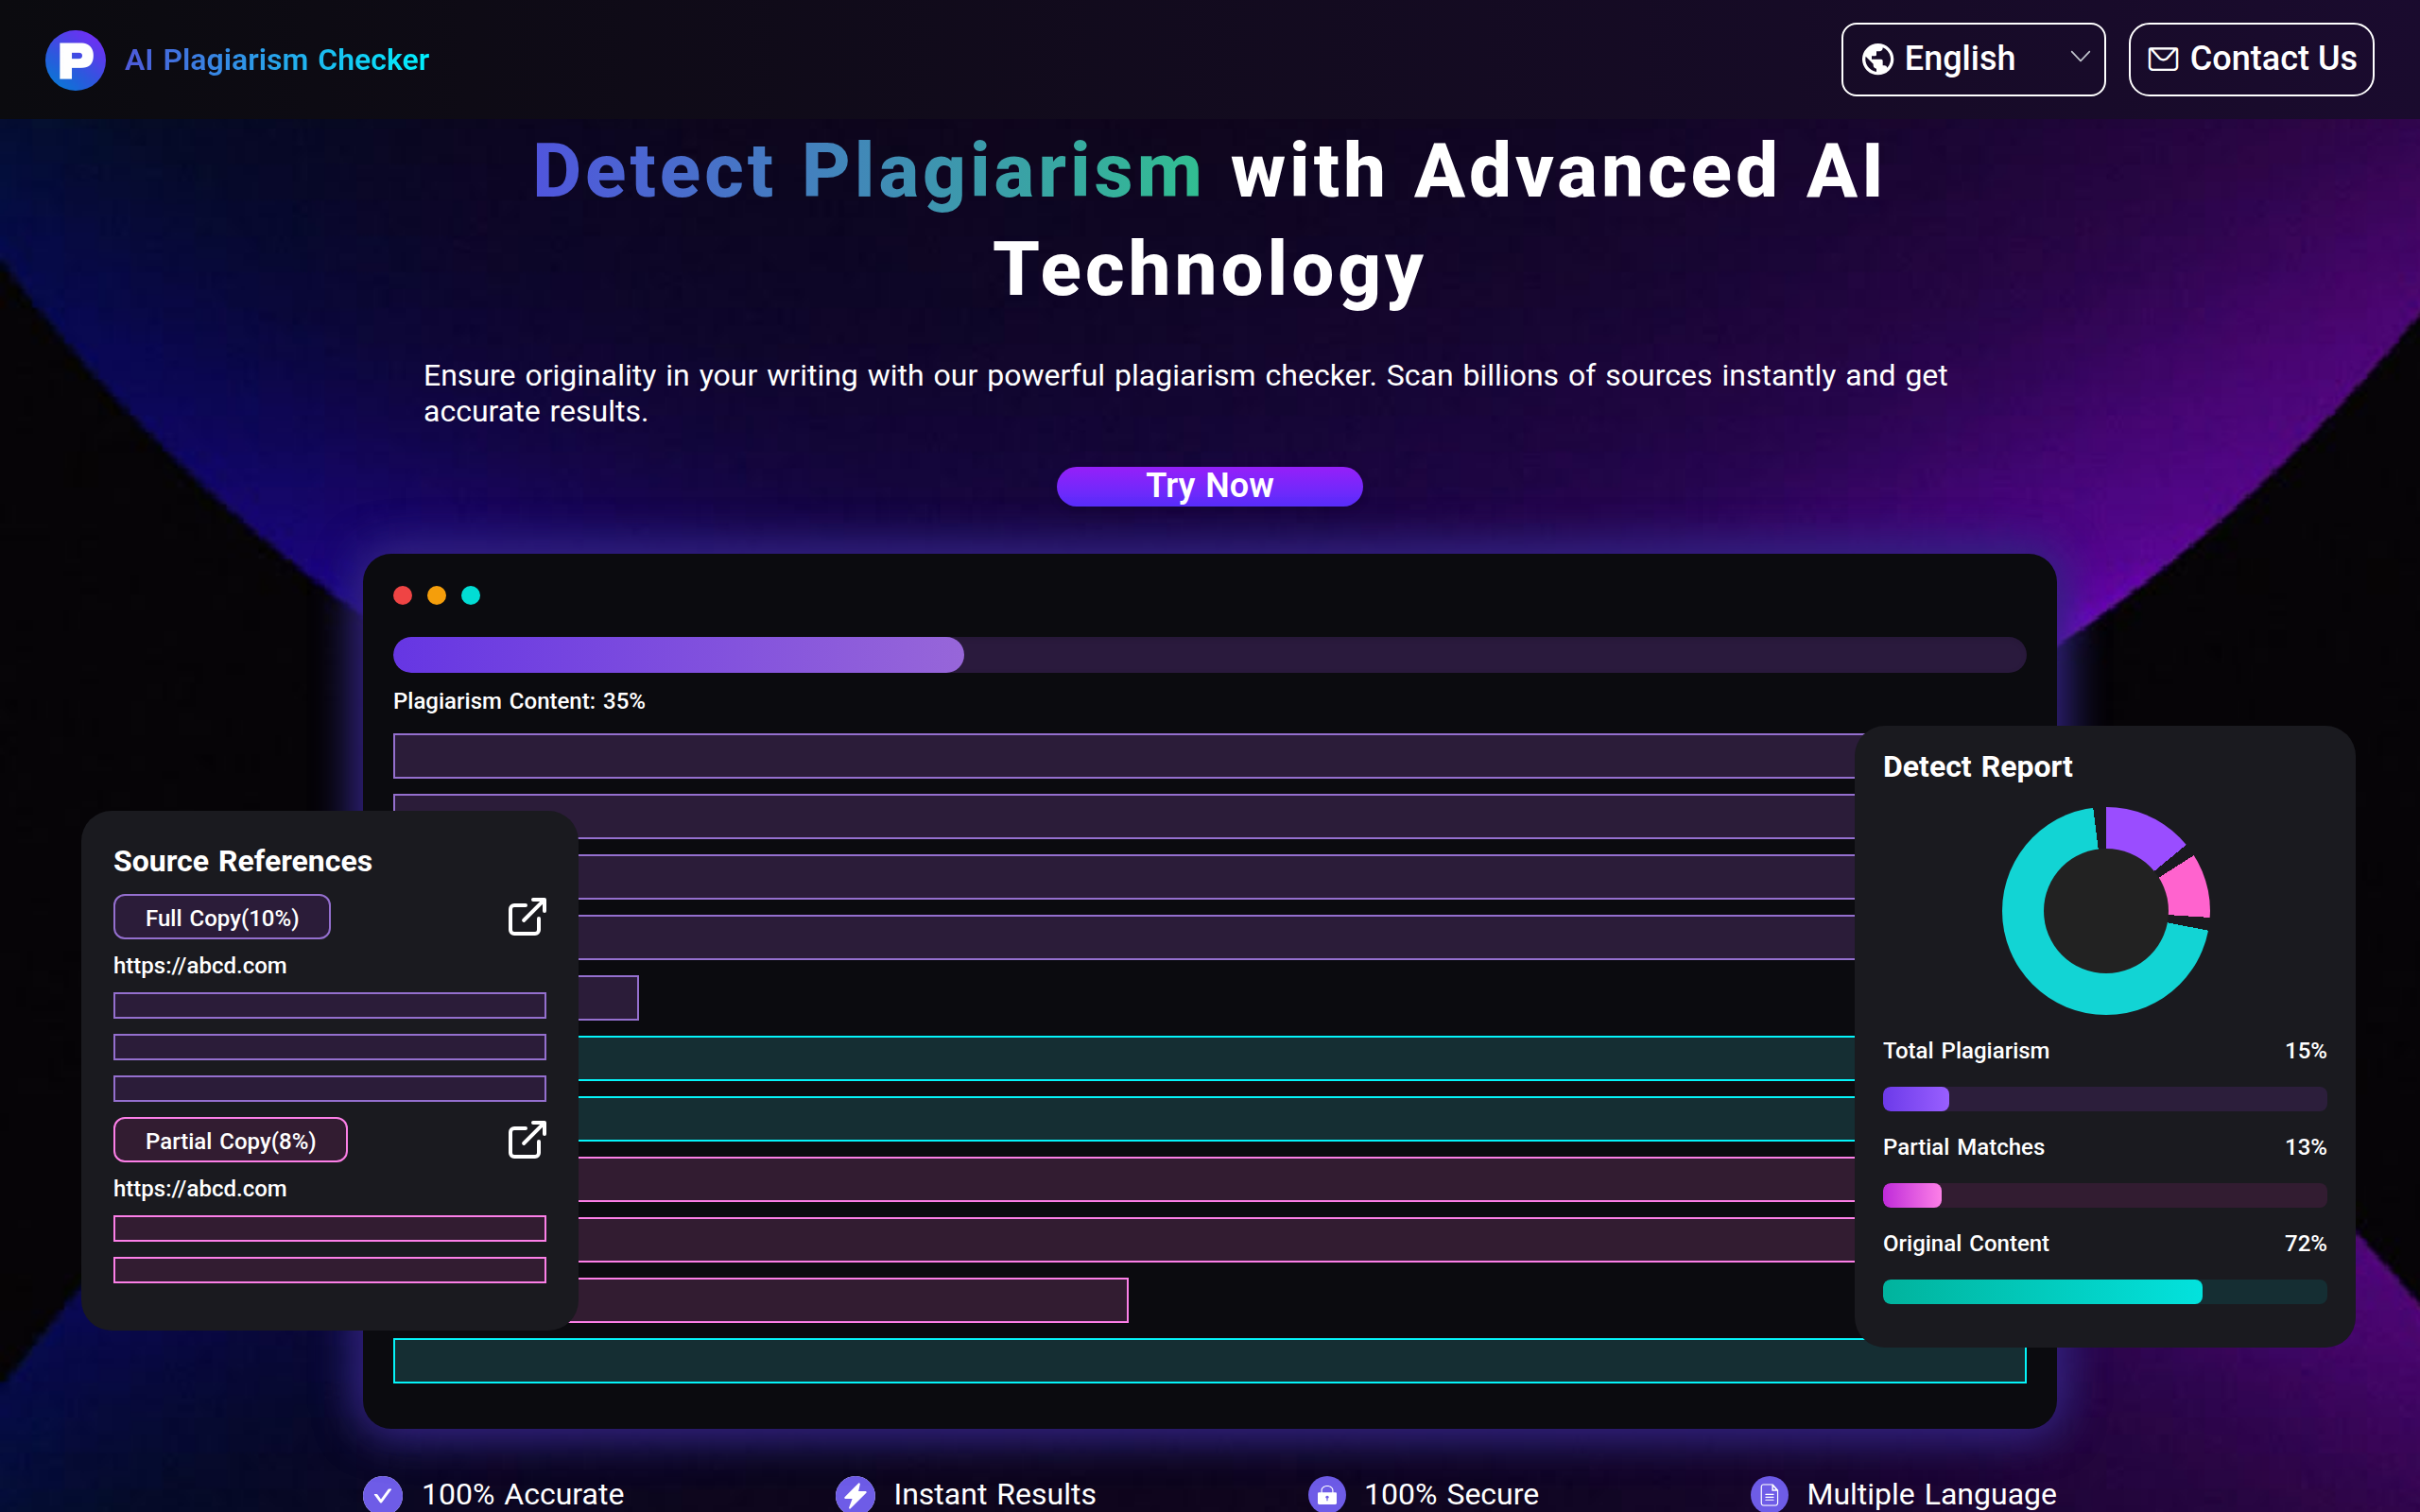The width and height of the screenshot is (2420, 1512).
Task: Click the Detect Report donut chart
Action: tap(2105, 910)
